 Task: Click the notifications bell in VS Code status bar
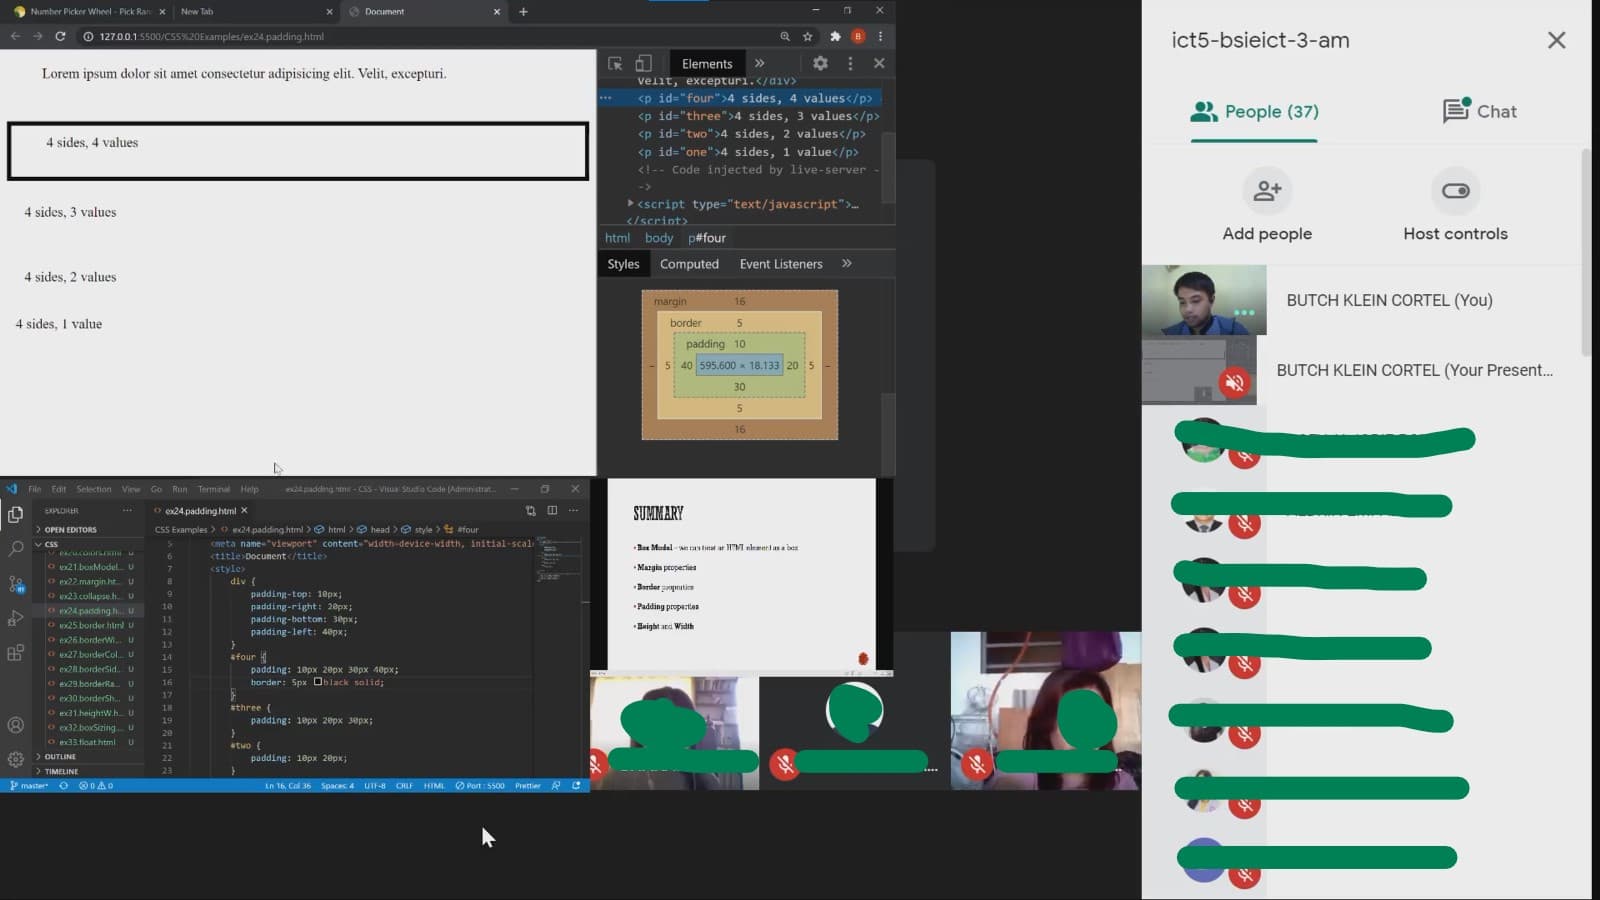(576, 785)
